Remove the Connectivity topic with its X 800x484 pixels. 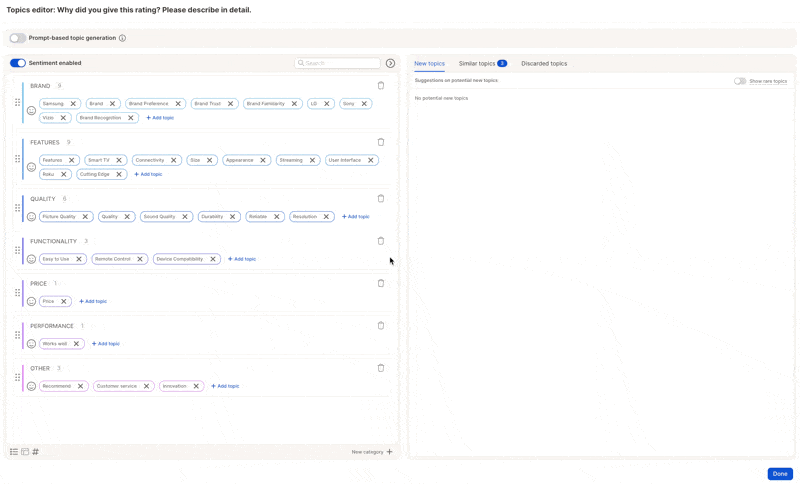173,160
